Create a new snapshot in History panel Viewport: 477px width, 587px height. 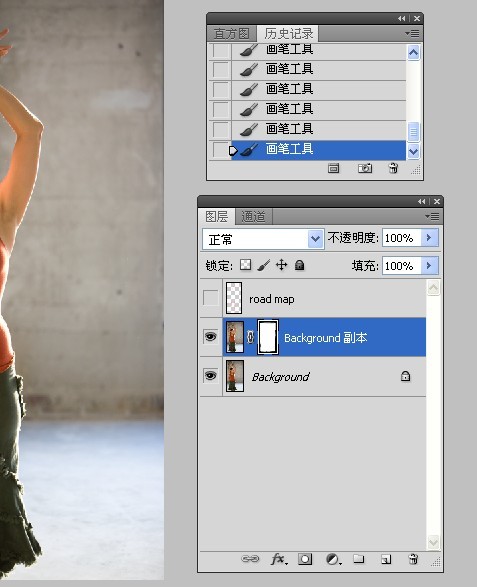point(365,168)
